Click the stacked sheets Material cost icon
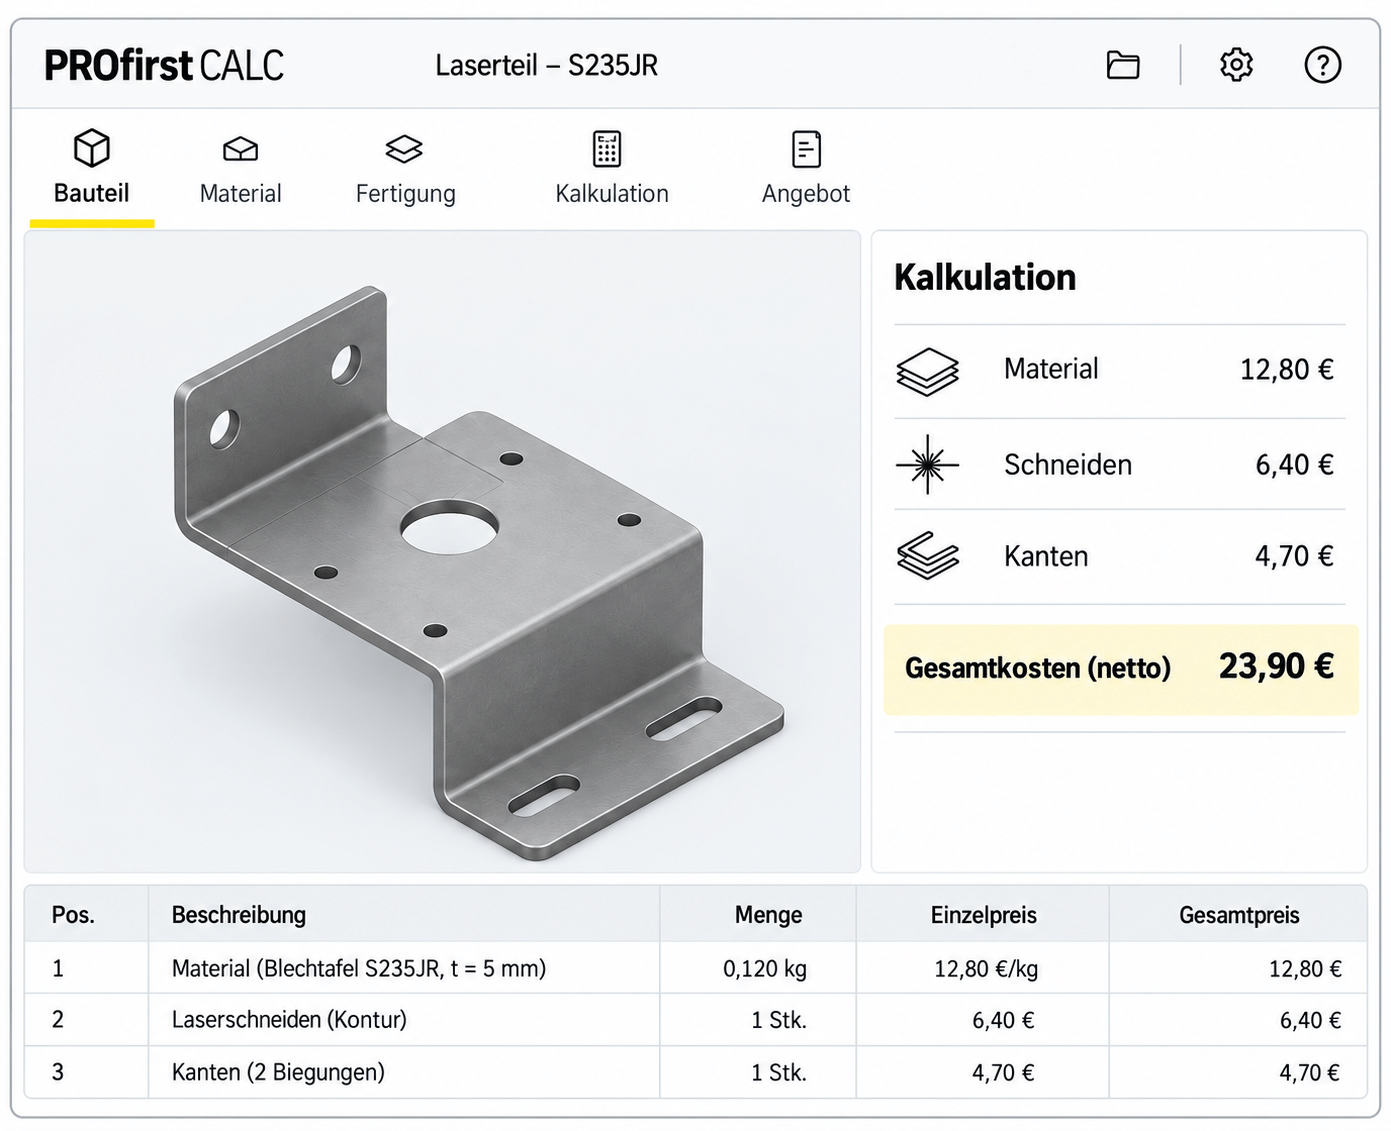 click(x=928, y=371)
